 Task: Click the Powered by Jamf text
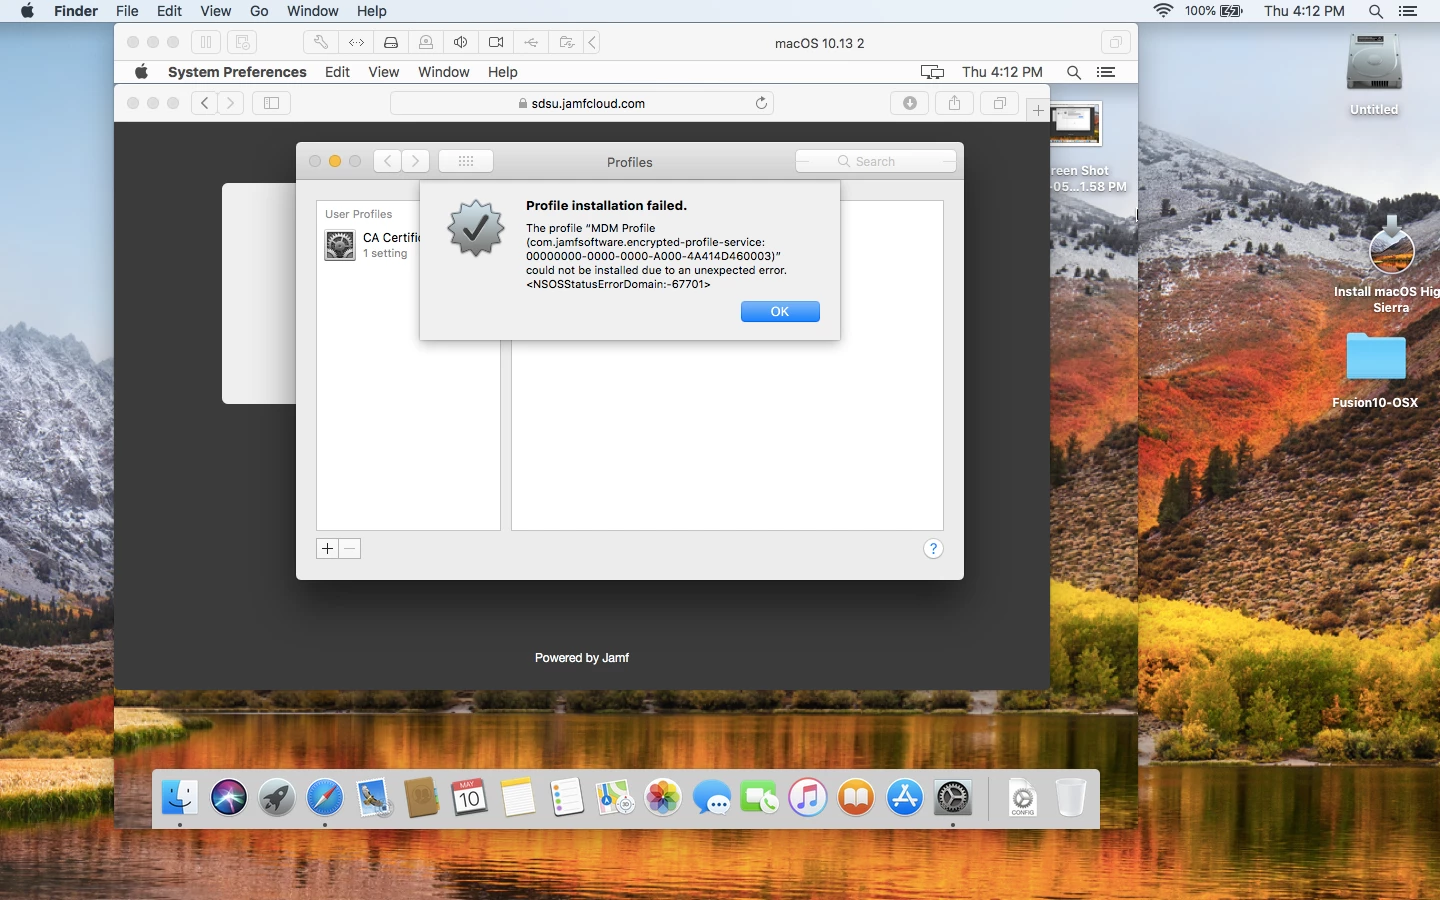coord(582,658)
